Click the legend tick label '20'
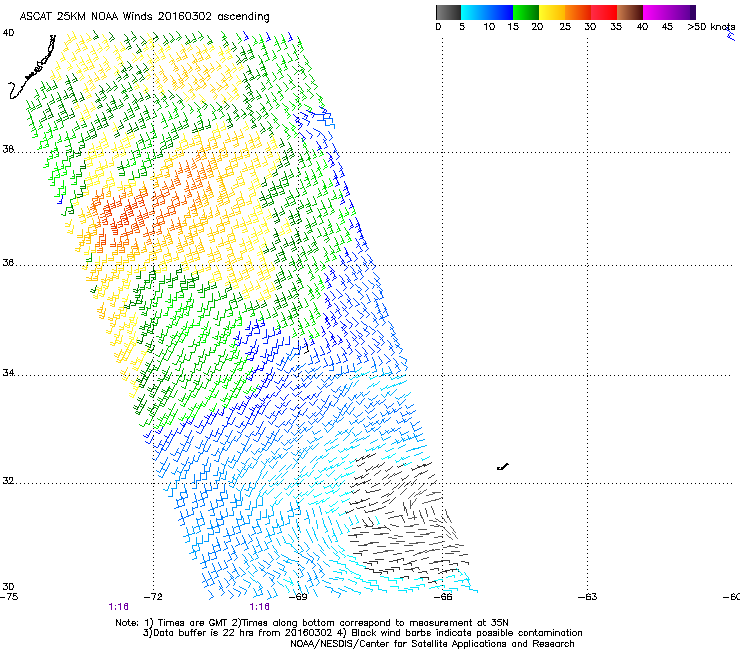Screen dimensions: 740x650 537,27
